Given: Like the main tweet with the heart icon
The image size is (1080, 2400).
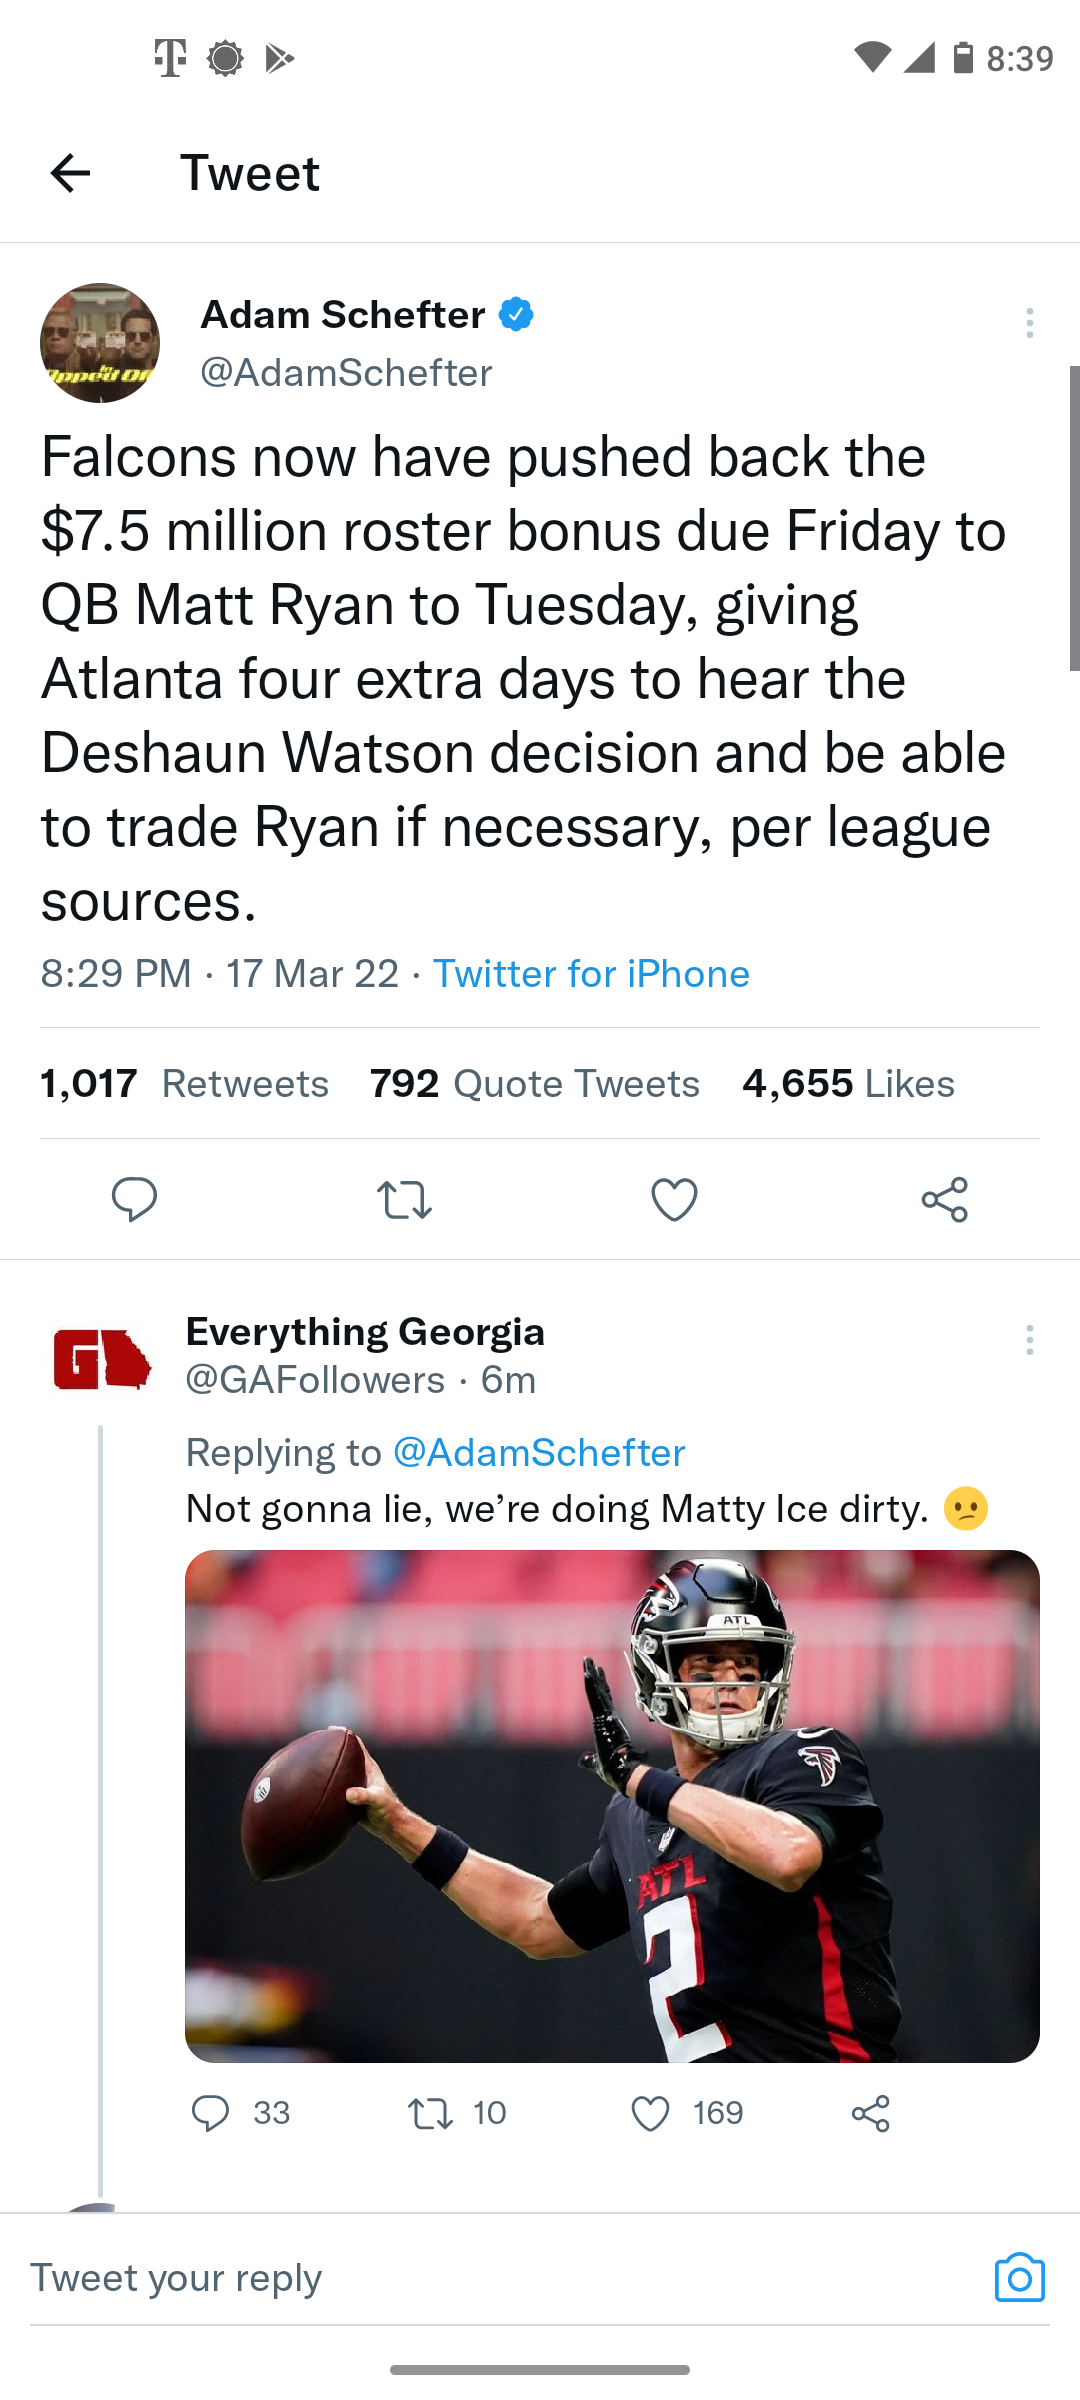Looking at the screenshot, I should click(674, 1199).
